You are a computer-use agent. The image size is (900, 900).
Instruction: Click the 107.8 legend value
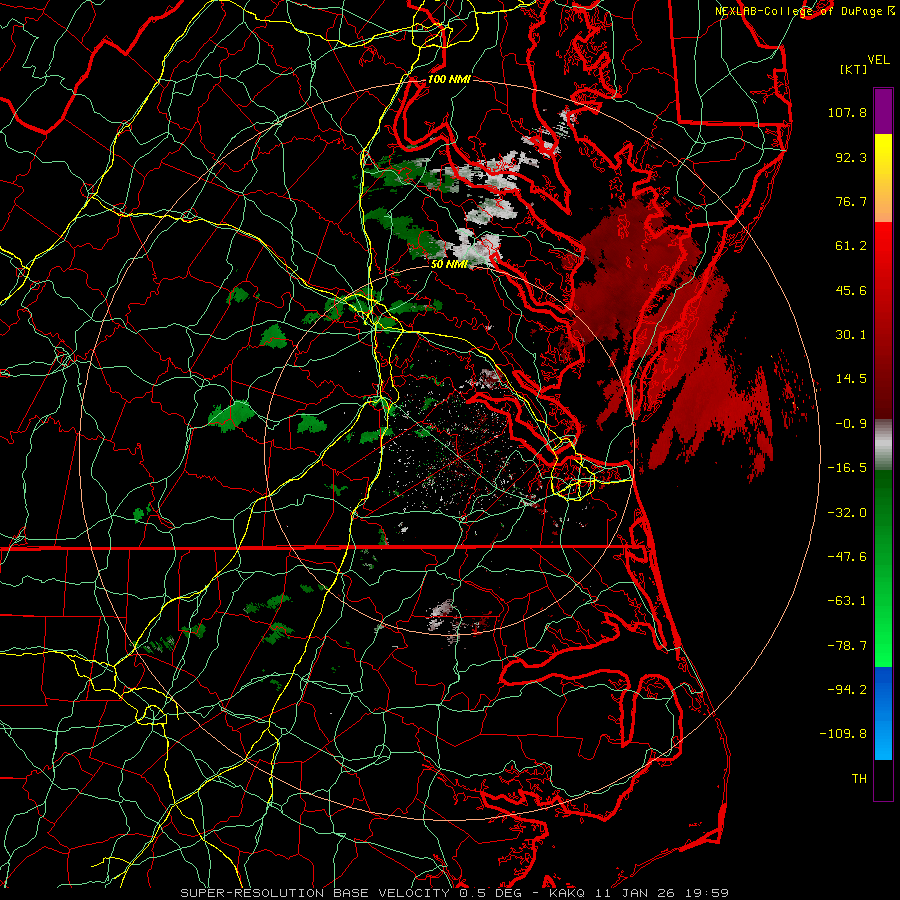847,112
